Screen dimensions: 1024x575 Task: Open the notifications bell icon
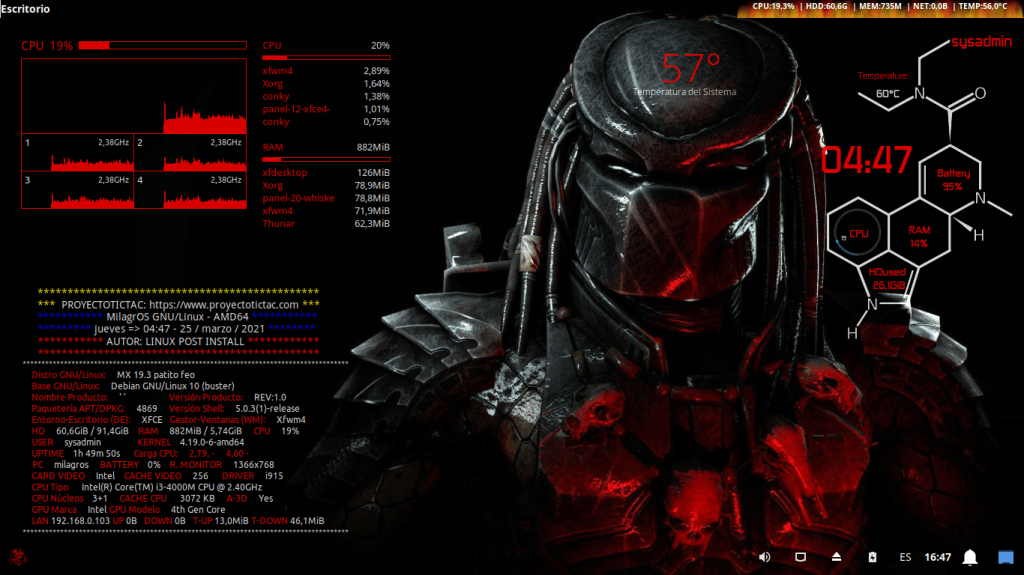pos(970,556)
